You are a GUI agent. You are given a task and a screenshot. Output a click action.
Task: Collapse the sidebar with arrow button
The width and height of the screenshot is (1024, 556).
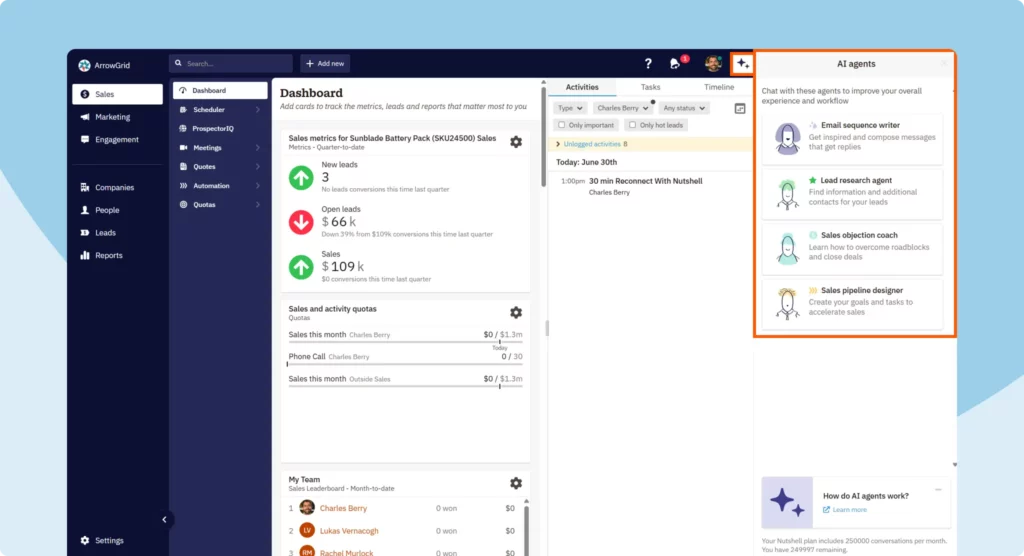[x=165, y=519]
